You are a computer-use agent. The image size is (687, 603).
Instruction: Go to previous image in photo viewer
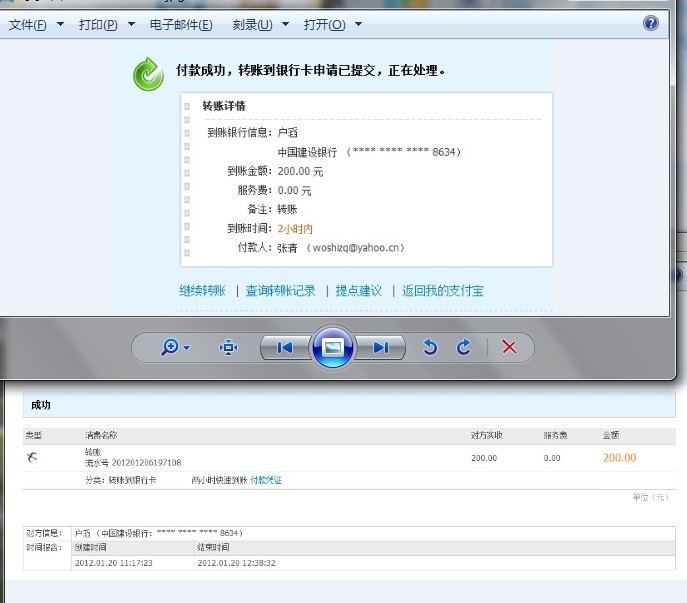pos(285,348)
